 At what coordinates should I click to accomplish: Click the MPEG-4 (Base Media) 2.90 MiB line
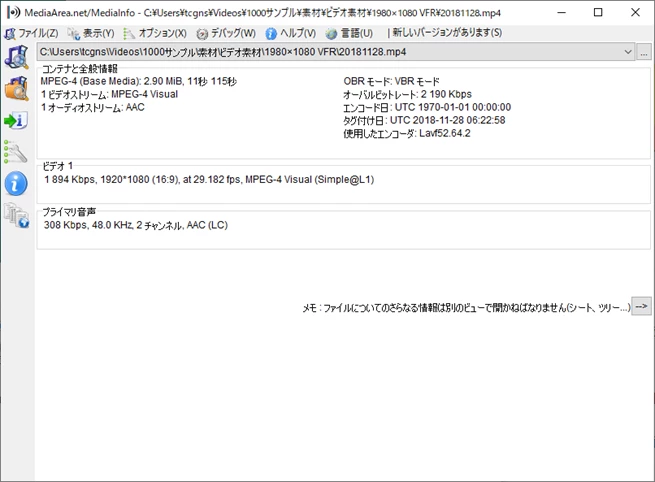pyautogui.click(x=139, y=81)
